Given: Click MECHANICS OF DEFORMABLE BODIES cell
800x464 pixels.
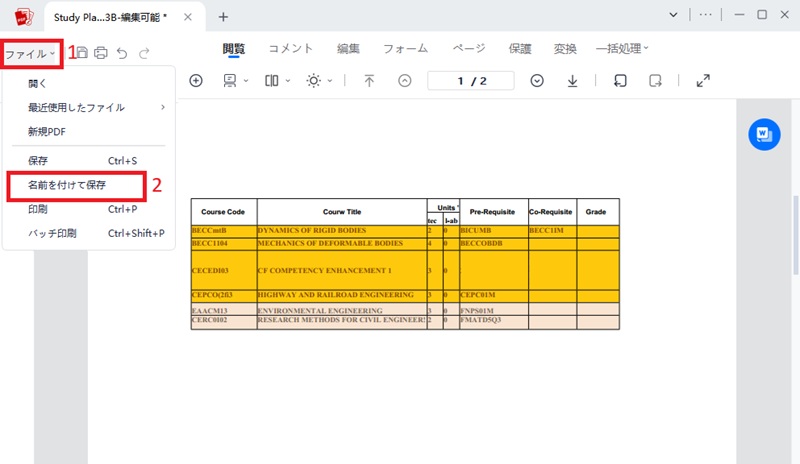Looking at the screenshot, I should [x=342, y=243].
